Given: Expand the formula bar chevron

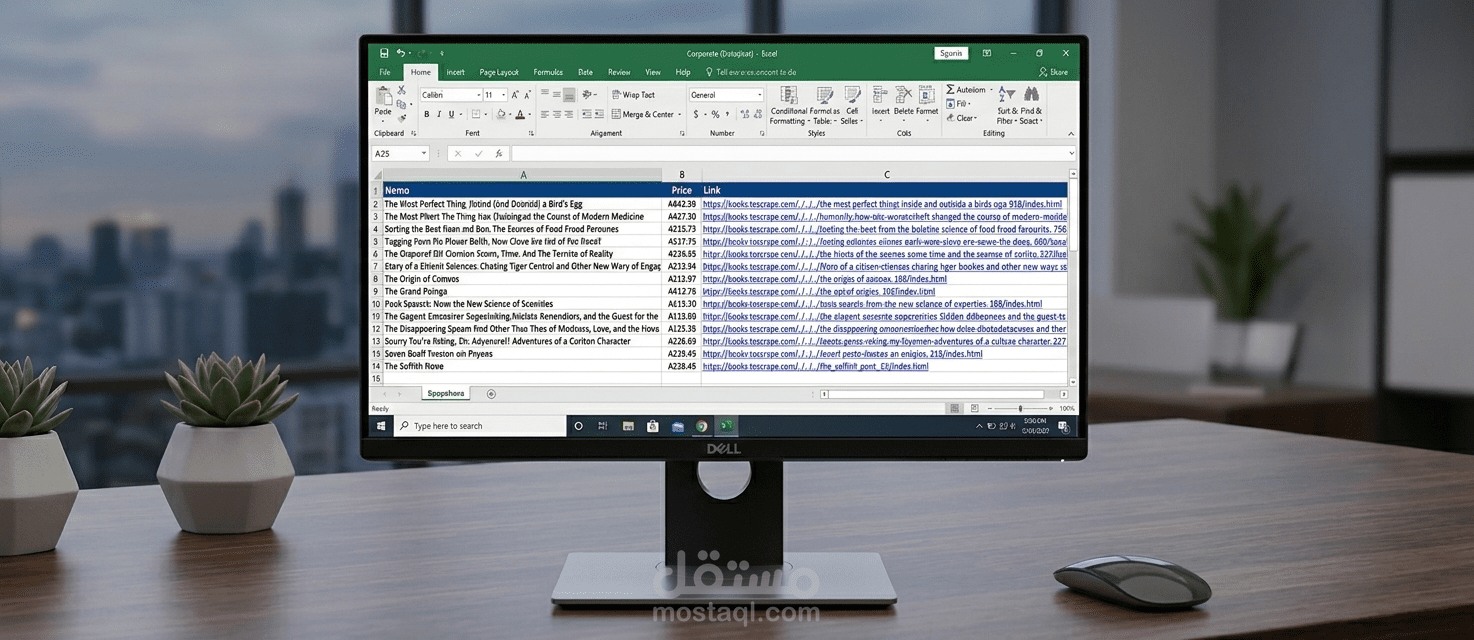Looking at the screenshot, I should tap(1071, 154).
